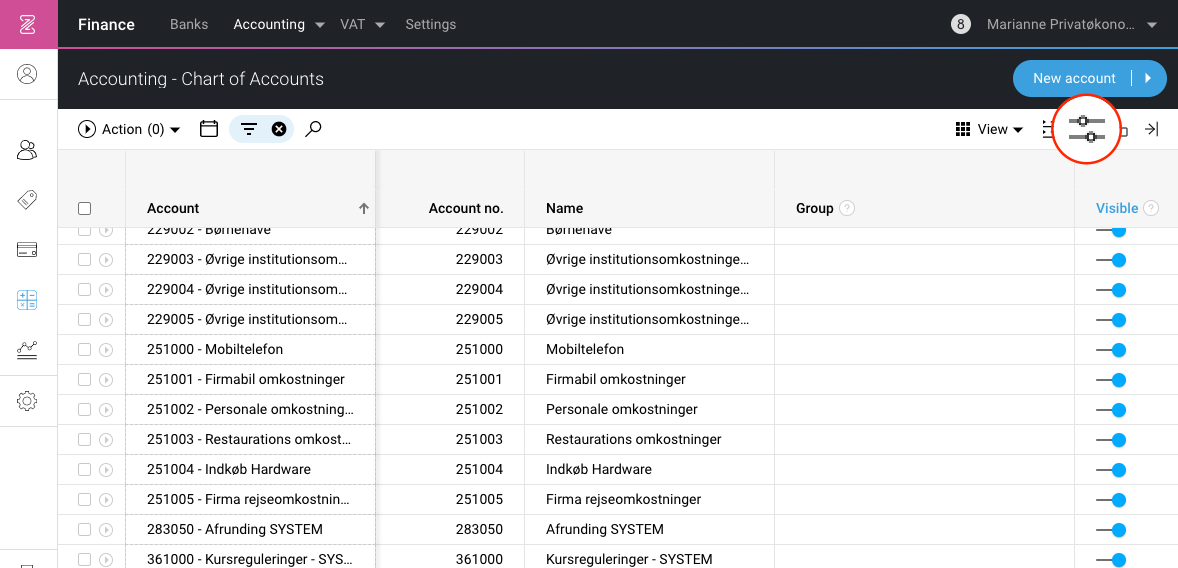Open the contacts people icon in sidebar
Screen dimensions: 1178x568
pyautogui.click(x=27, y=150)
